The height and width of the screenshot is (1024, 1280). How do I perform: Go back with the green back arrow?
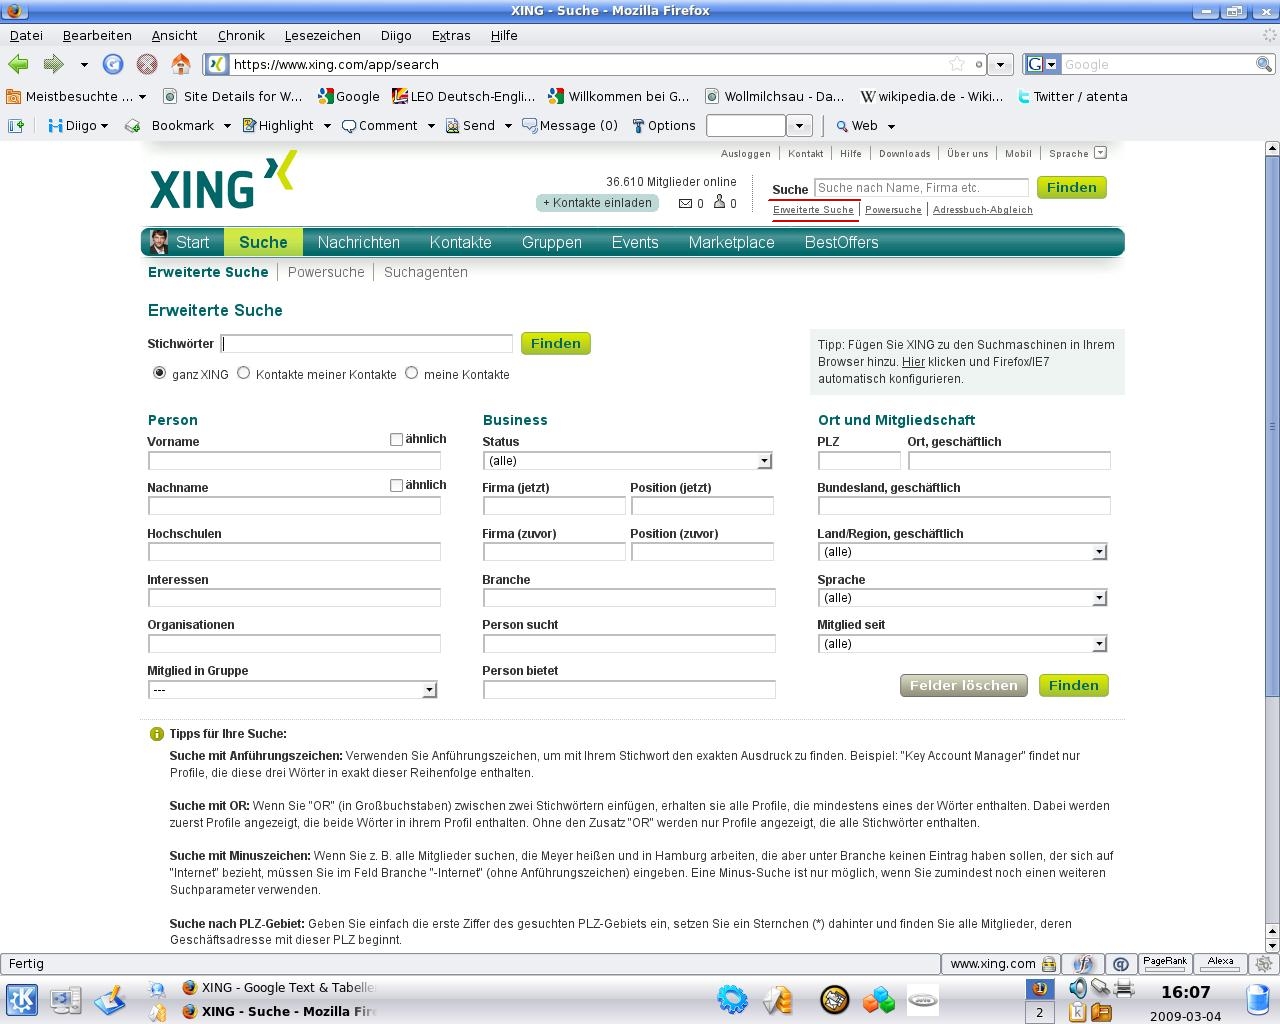click(x=18, y=64)
